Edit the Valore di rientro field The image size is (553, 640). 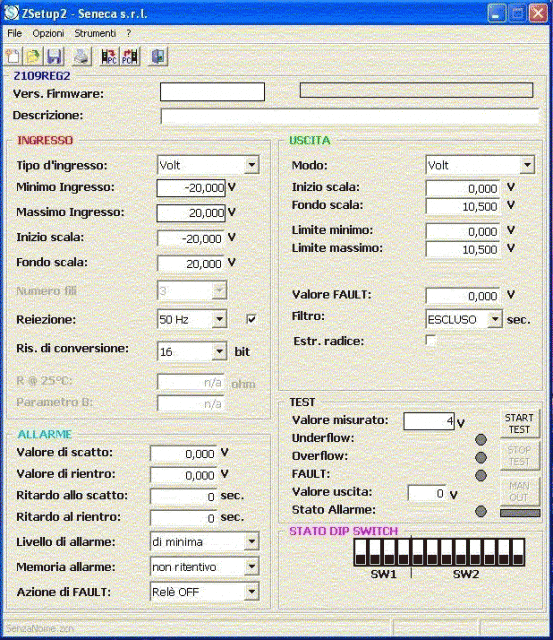[184, 475]
